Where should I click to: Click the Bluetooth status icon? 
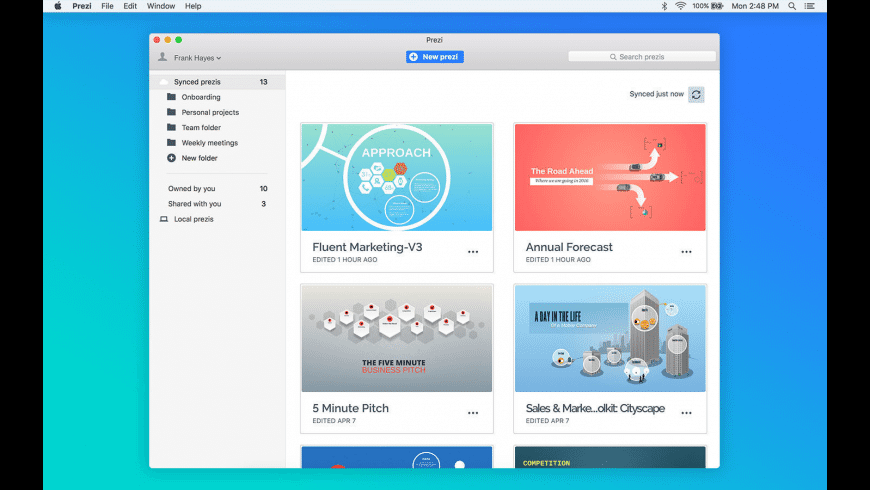pyautogui.click(x=664, y=6)
